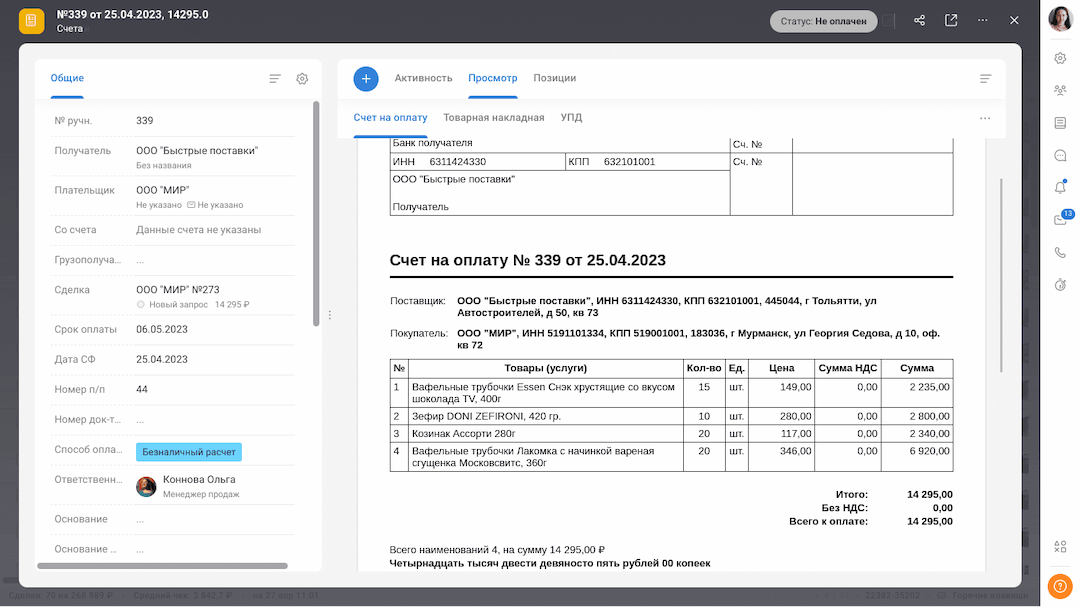Close the invoice card
The height and width of the screenshot is (607, 1080).
tap(1014, 21)
